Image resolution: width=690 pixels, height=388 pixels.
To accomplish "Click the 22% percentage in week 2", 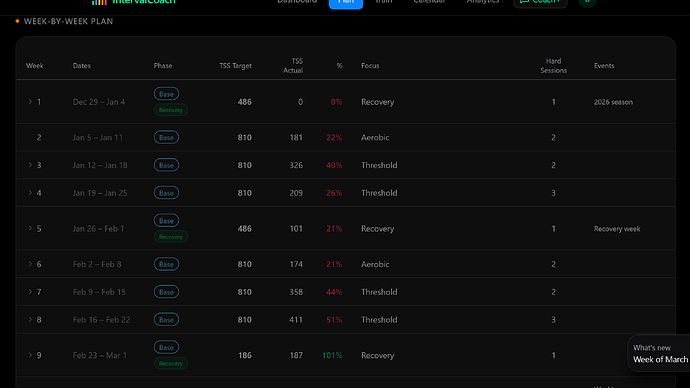I will pyautogui.click(x=334, y=137).
